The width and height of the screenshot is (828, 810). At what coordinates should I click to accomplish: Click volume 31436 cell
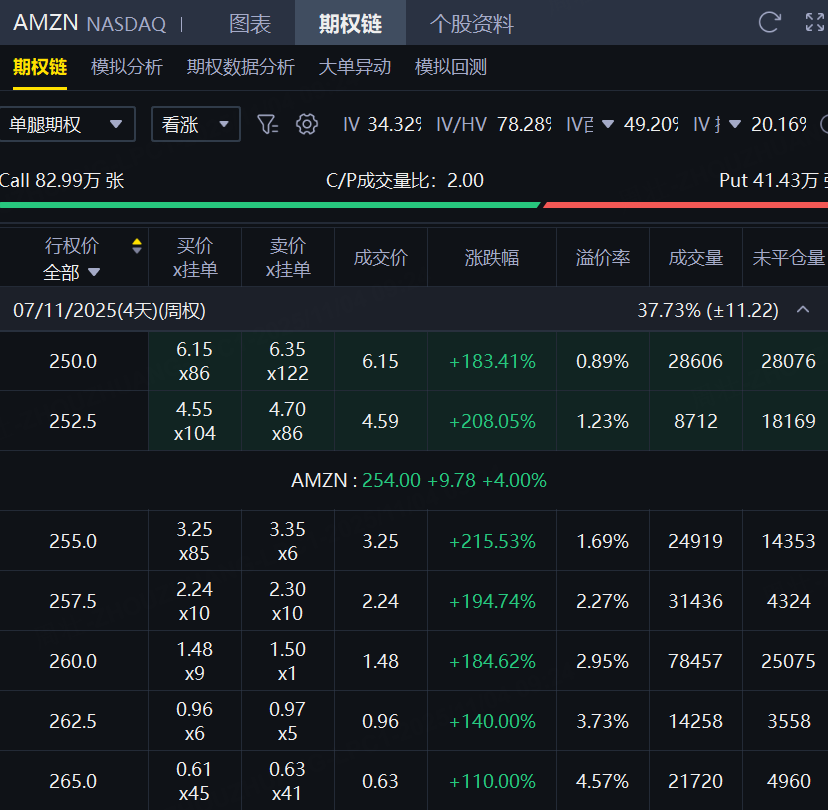tap(695, 601)
